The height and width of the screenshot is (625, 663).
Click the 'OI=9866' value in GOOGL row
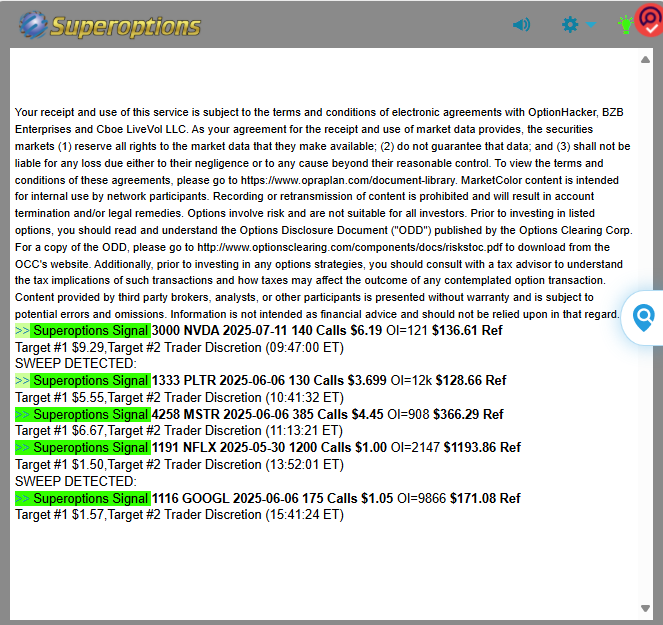[421, 498]
